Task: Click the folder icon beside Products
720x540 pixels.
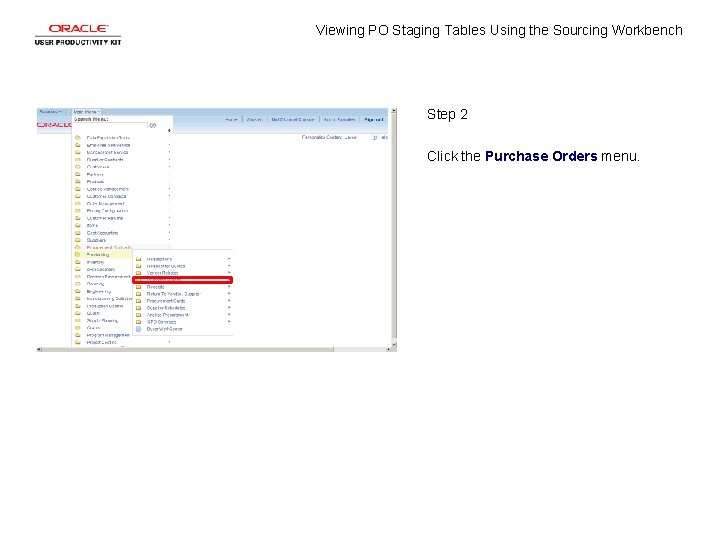Action: (78, 181)
